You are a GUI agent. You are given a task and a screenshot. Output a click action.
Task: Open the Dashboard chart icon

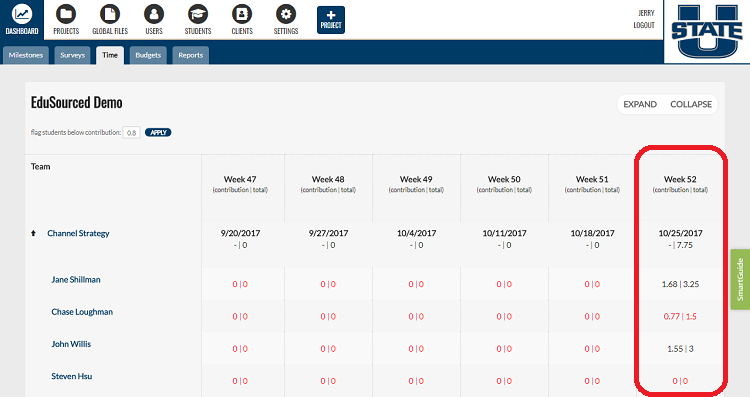click(22, 14)
